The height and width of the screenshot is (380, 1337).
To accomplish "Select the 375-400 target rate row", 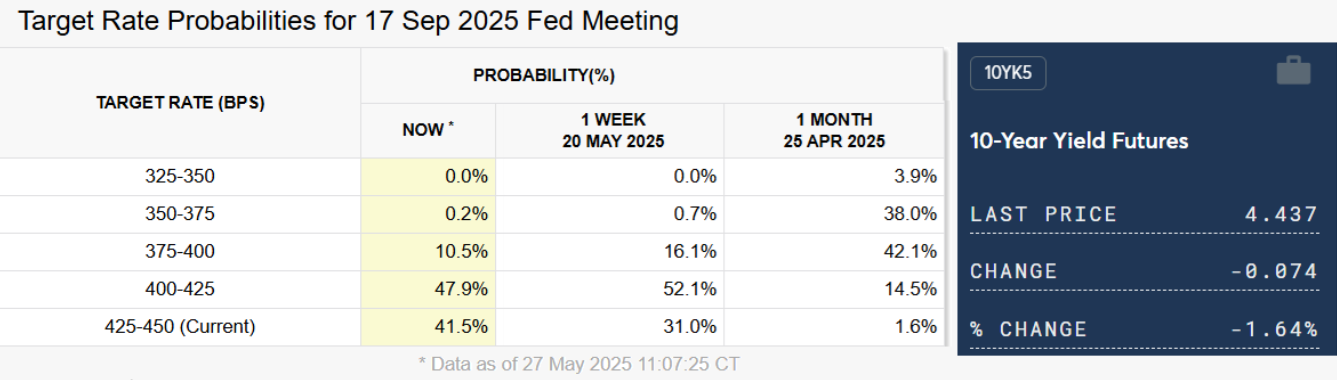I will [472, 251].
